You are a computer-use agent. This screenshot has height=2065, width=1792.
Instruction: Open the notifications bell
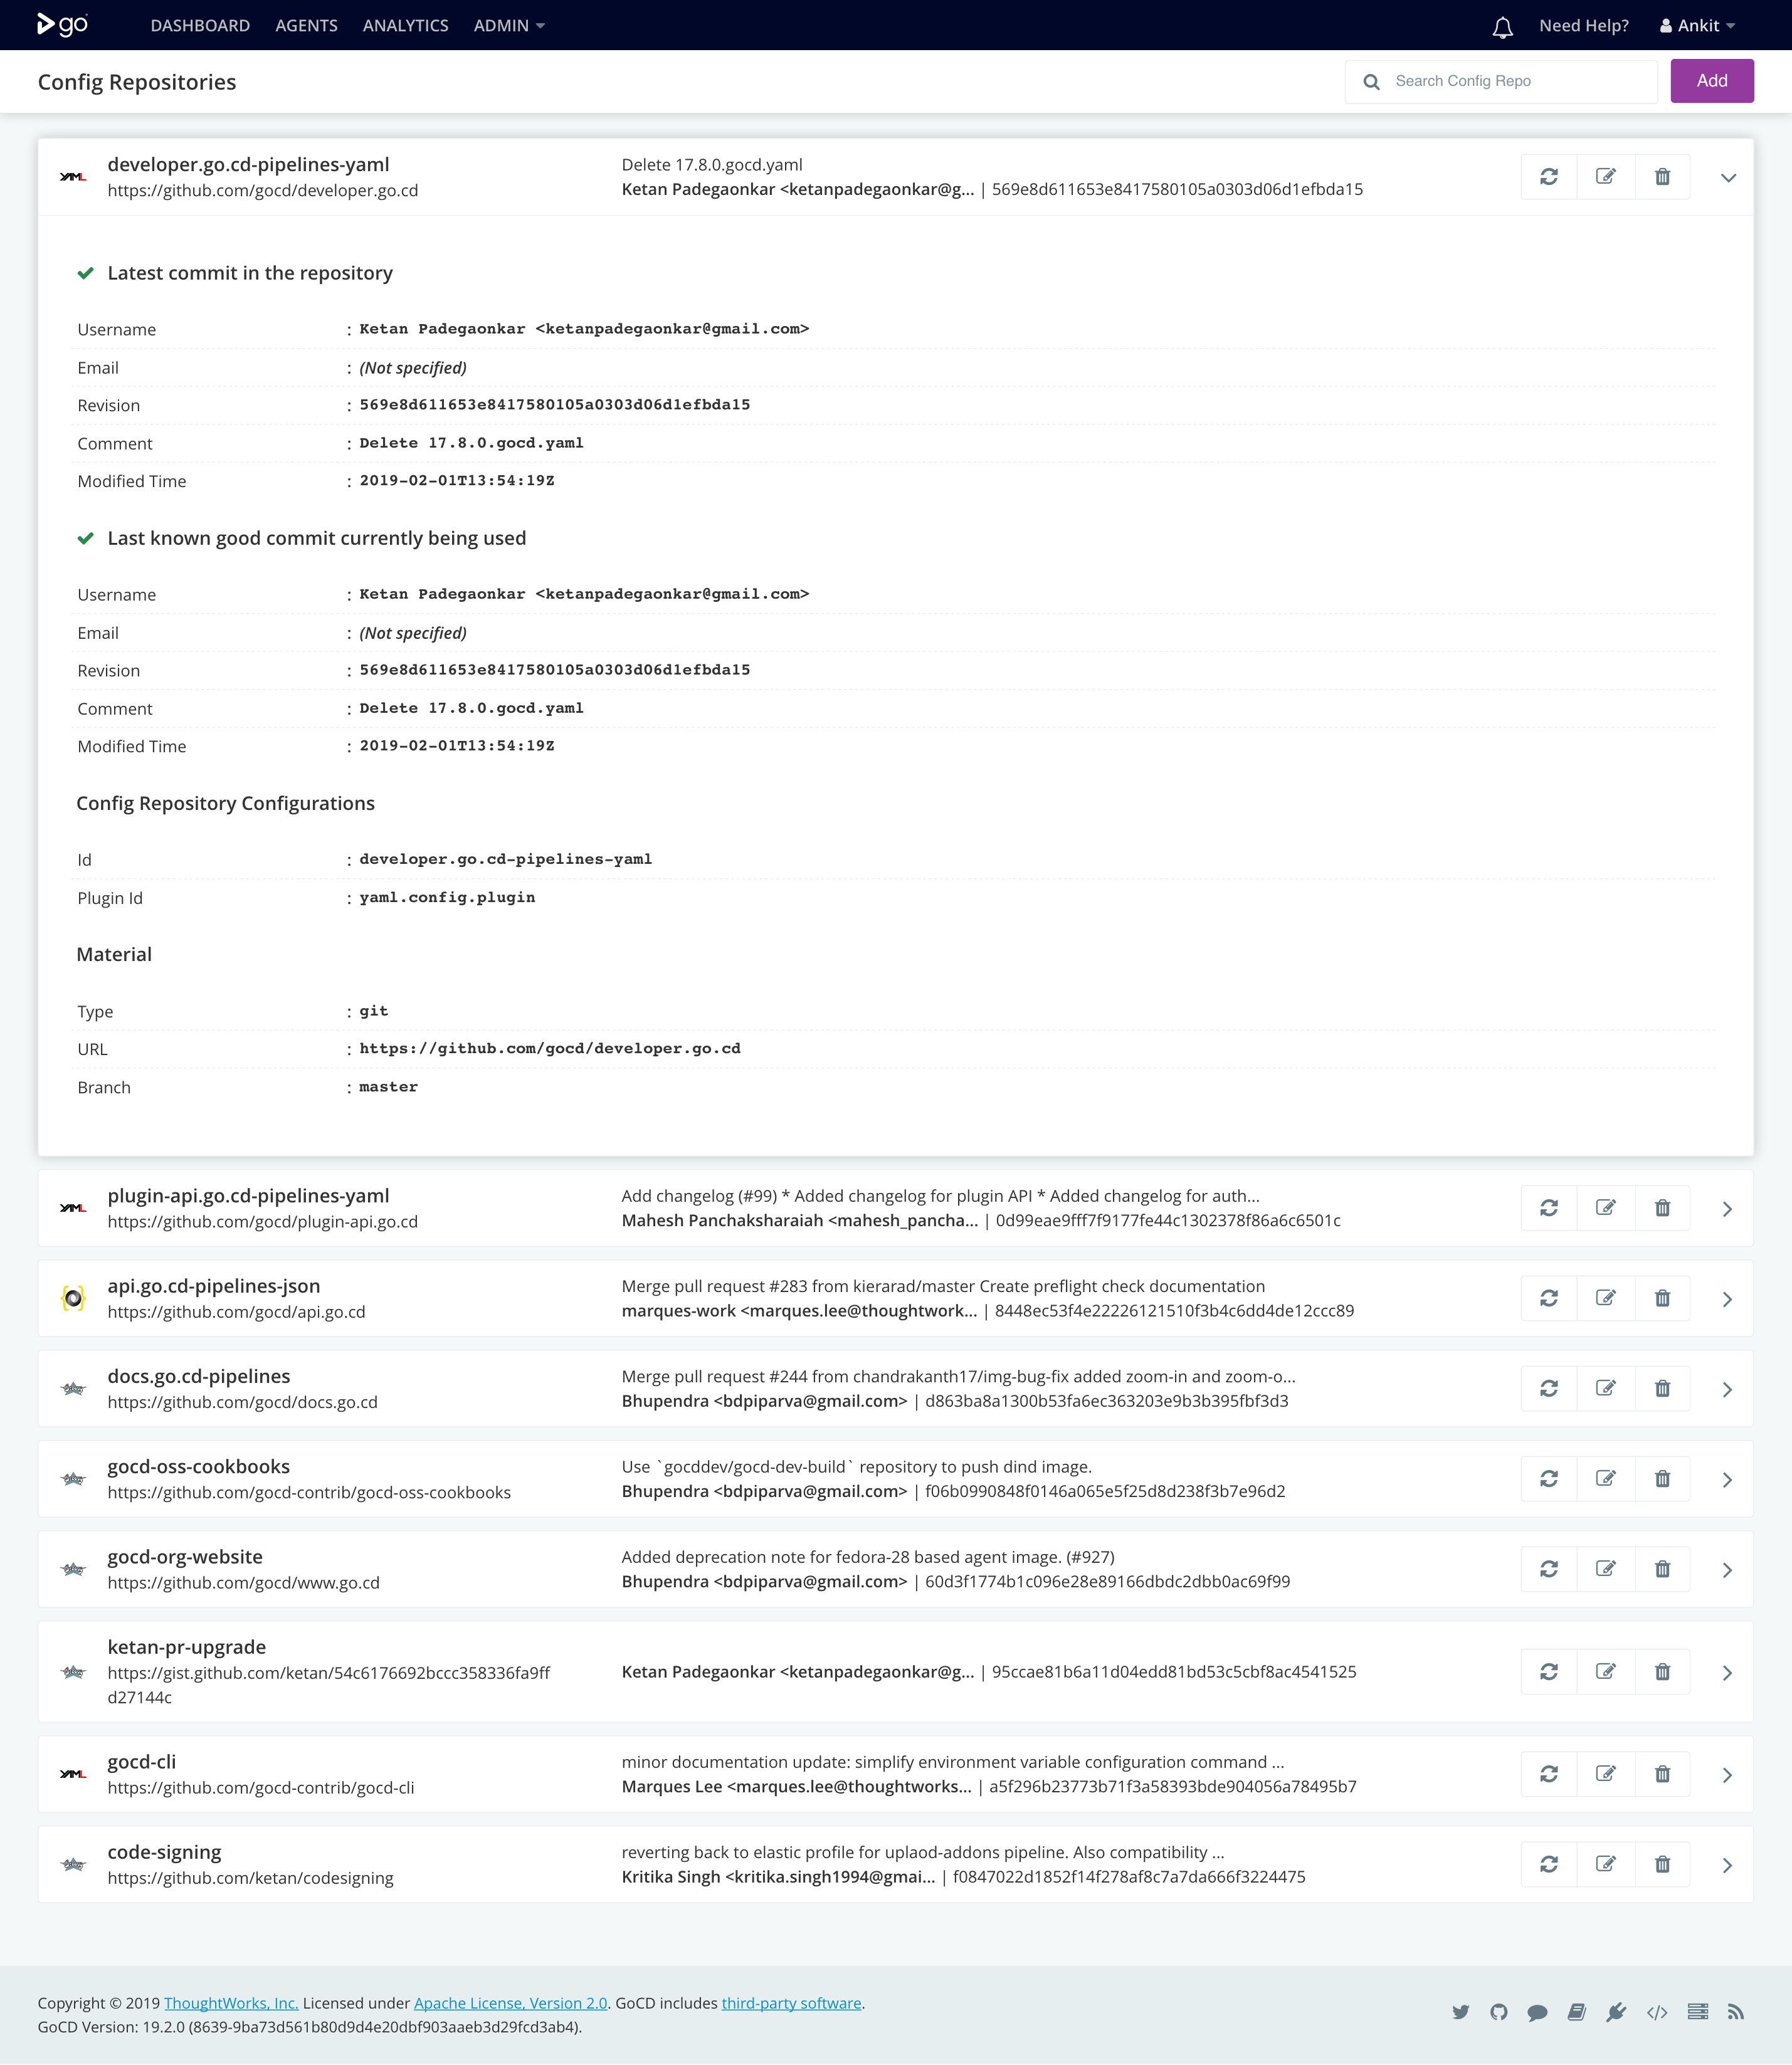(x=1502, y=27)
